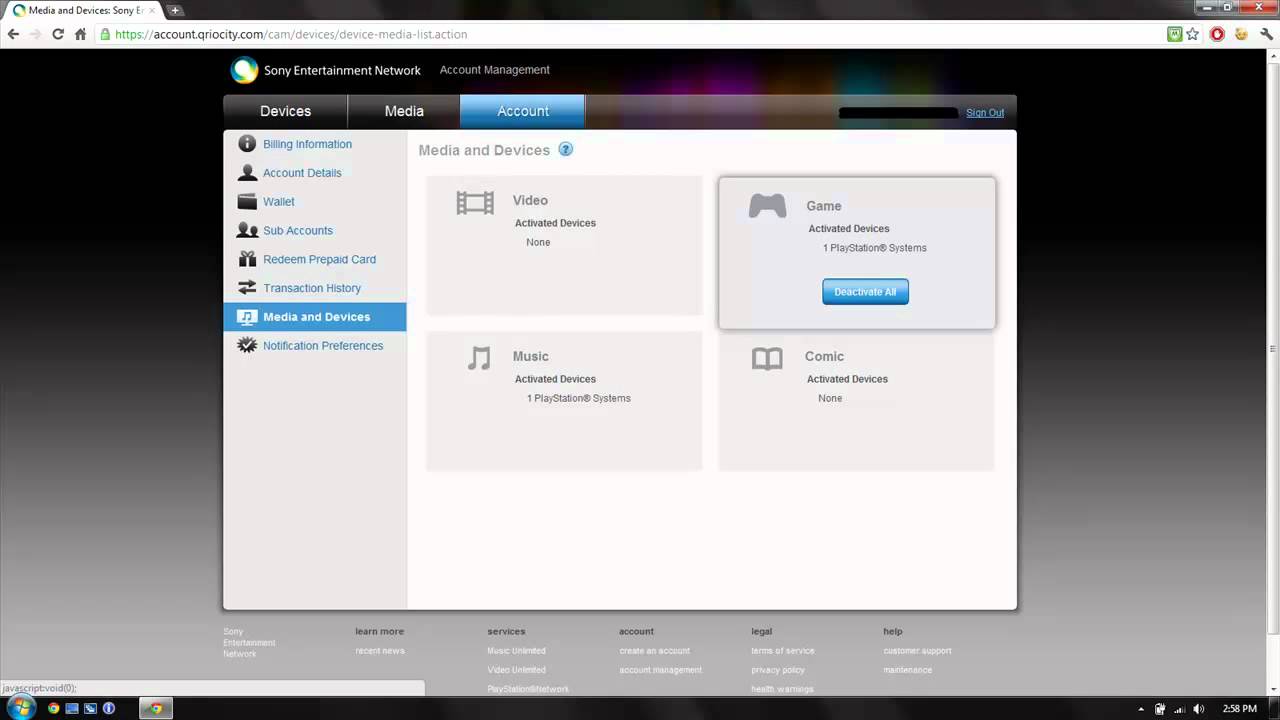Click the terms of service footer link
Image resolution: width=1280 pixels, height=720 pixels.
click(x=783, y=651)
